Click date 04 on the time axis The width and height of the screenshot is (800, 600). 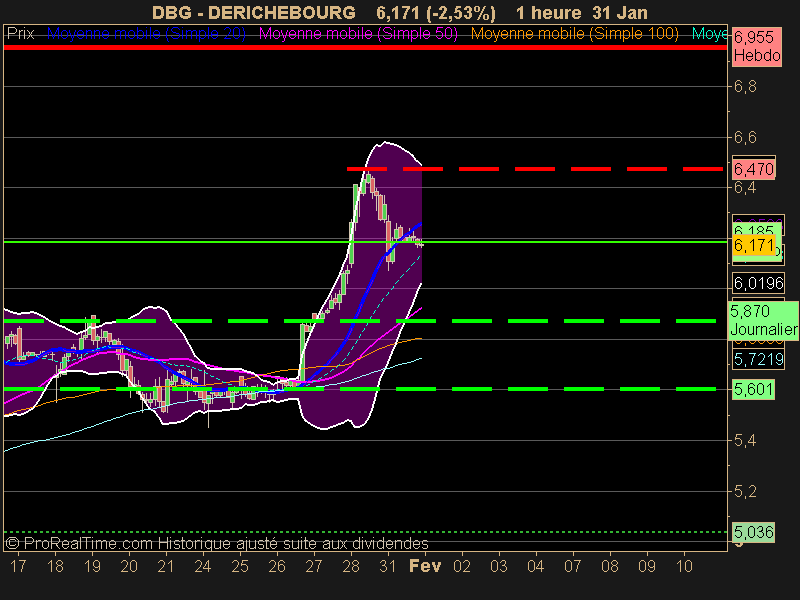coord(536,566)
